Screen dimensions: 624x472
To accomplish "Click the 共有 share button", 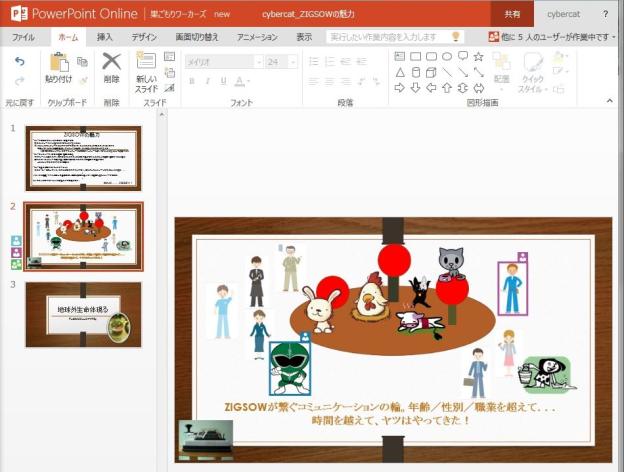I will pos(512,14).
